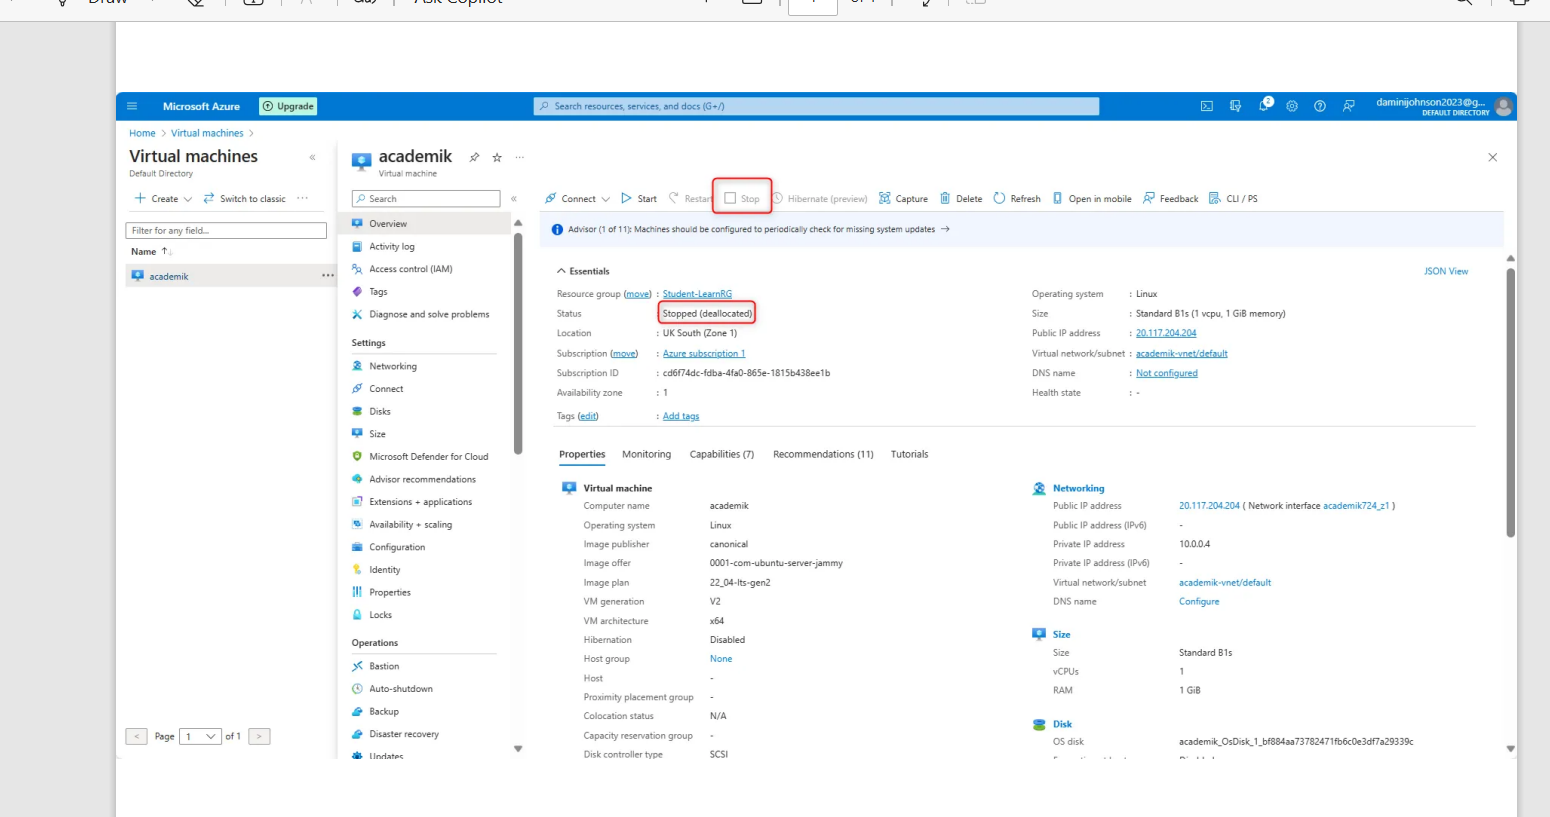
Task: Click the feedback icon in the blue header
Action: pos(1349,106)
